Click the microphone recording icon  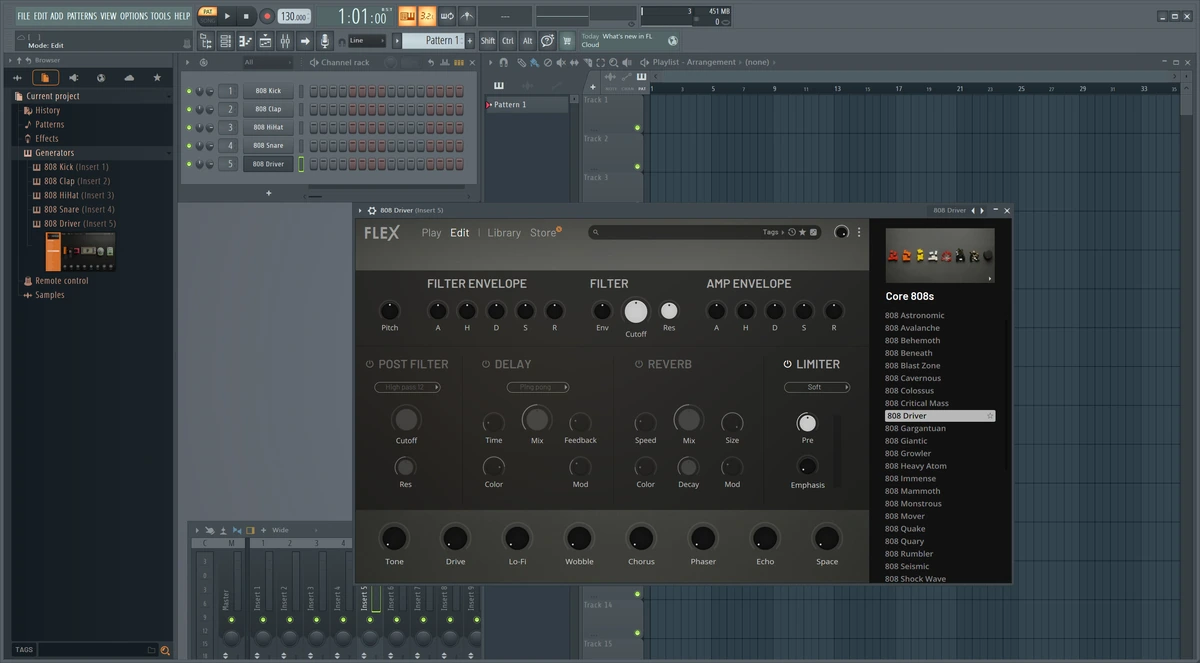pyautogui.click(x=325, y=41)
